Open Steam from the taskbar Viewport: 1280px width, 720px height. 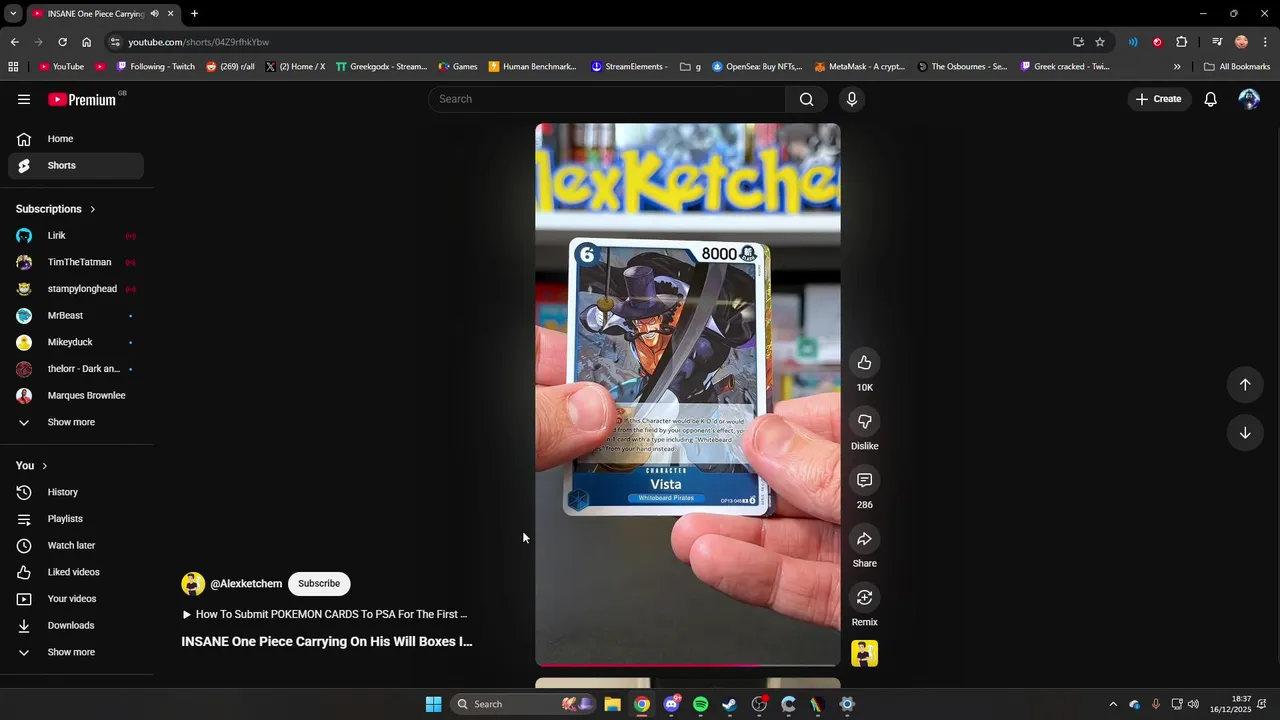[x=730, y=704]
